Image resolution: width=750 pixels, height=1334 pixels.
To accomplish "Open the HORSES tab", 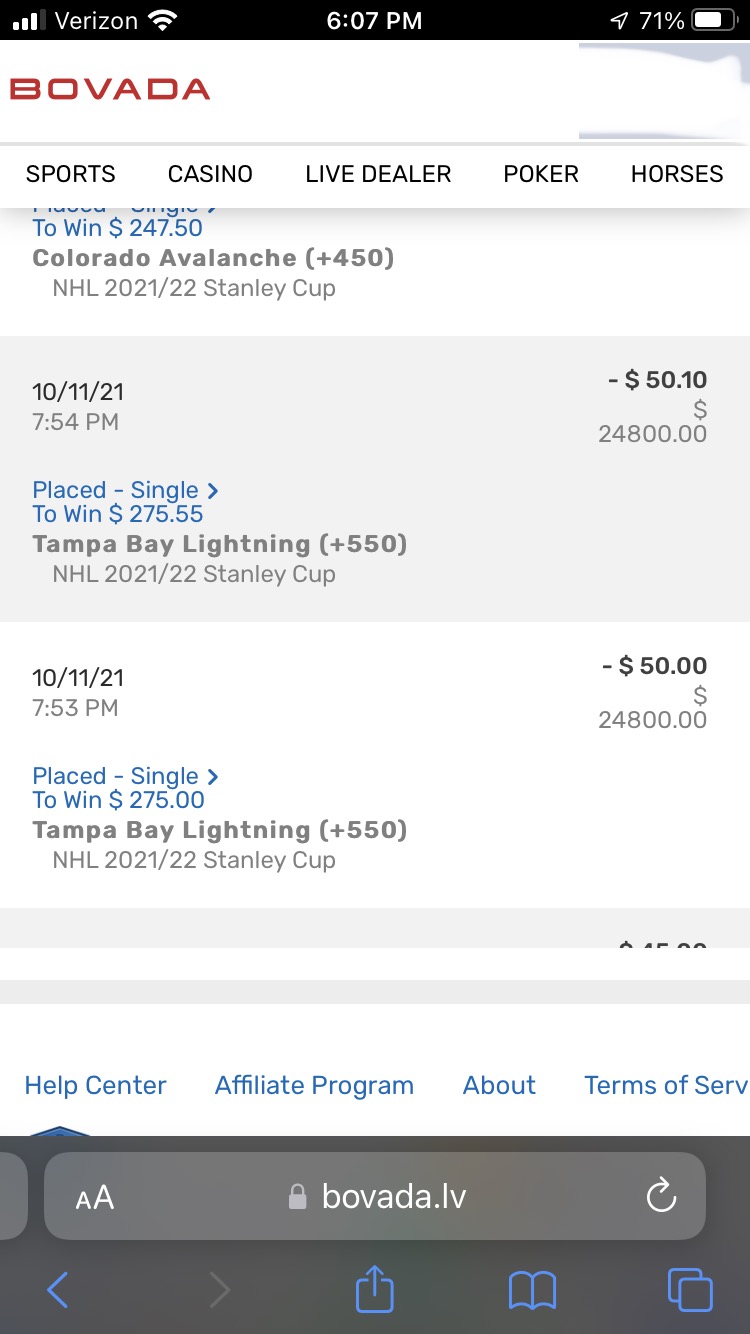I will coord(677,174).
